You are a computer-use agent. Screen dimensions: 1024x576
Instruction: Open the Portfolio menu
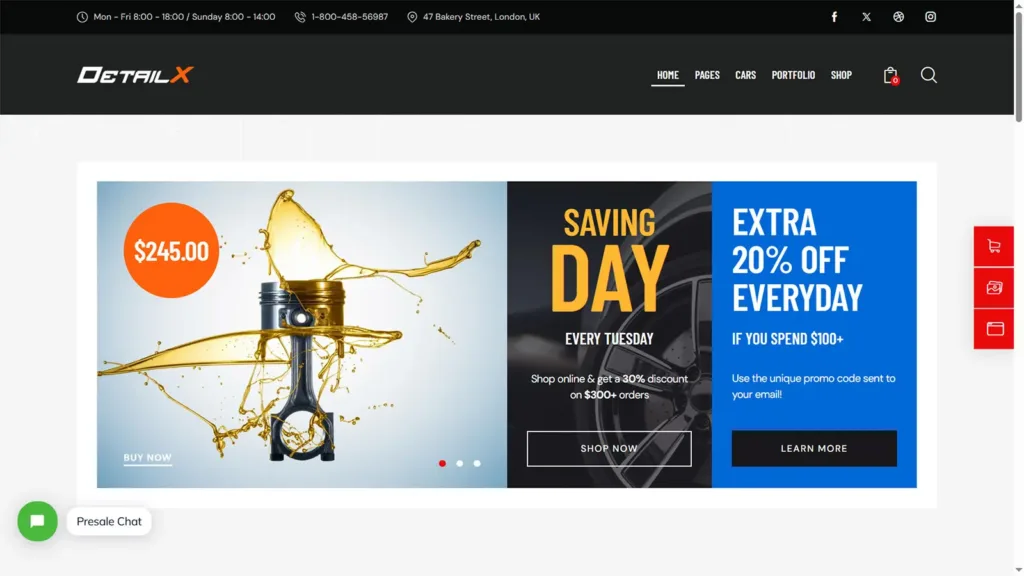tap(793, 75)
